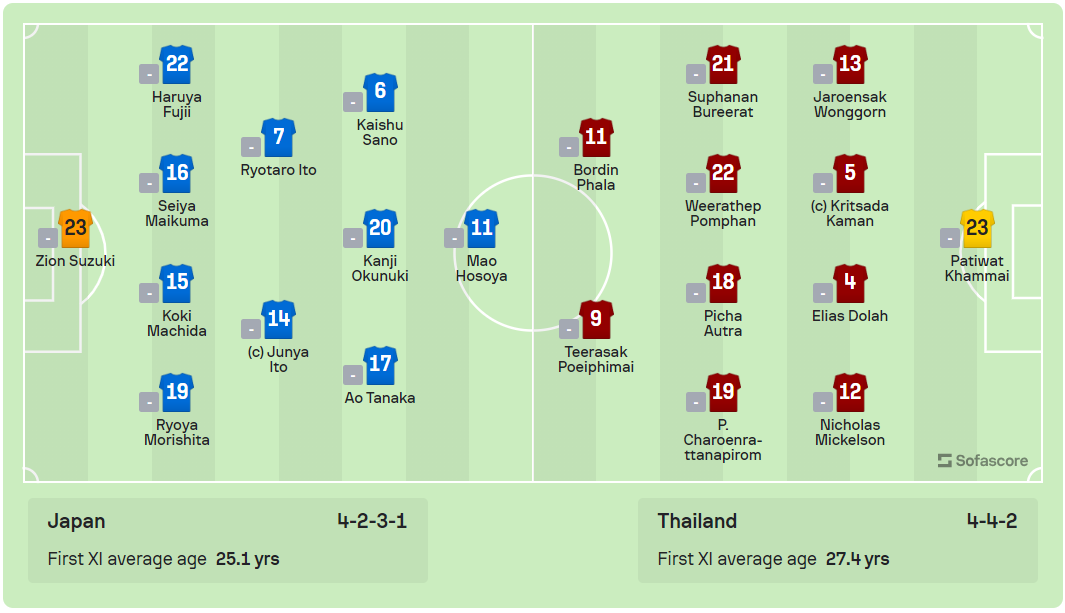Select Junya Ito's number 14 jersey
This screenshot has height=613, width=1065.
278,319
